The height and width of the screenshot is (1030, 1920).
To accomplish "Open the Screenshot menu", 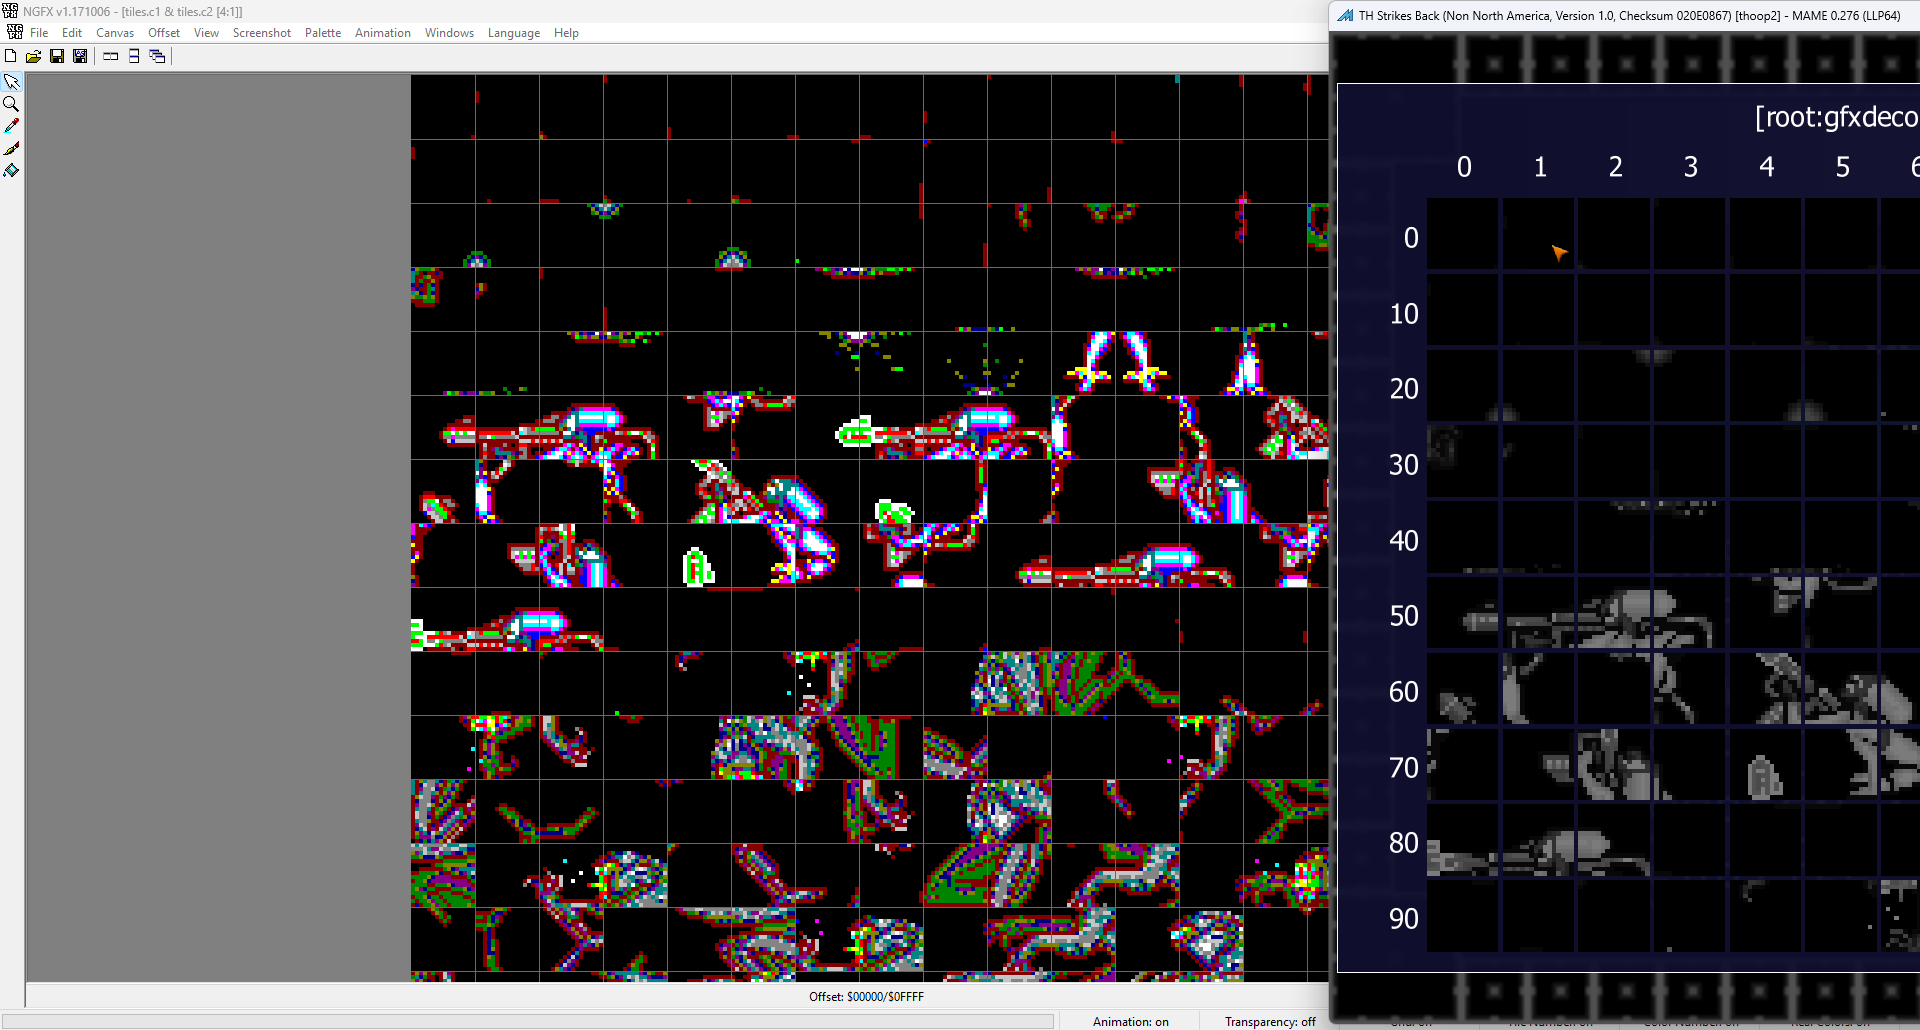I will (x=262, y=33).
